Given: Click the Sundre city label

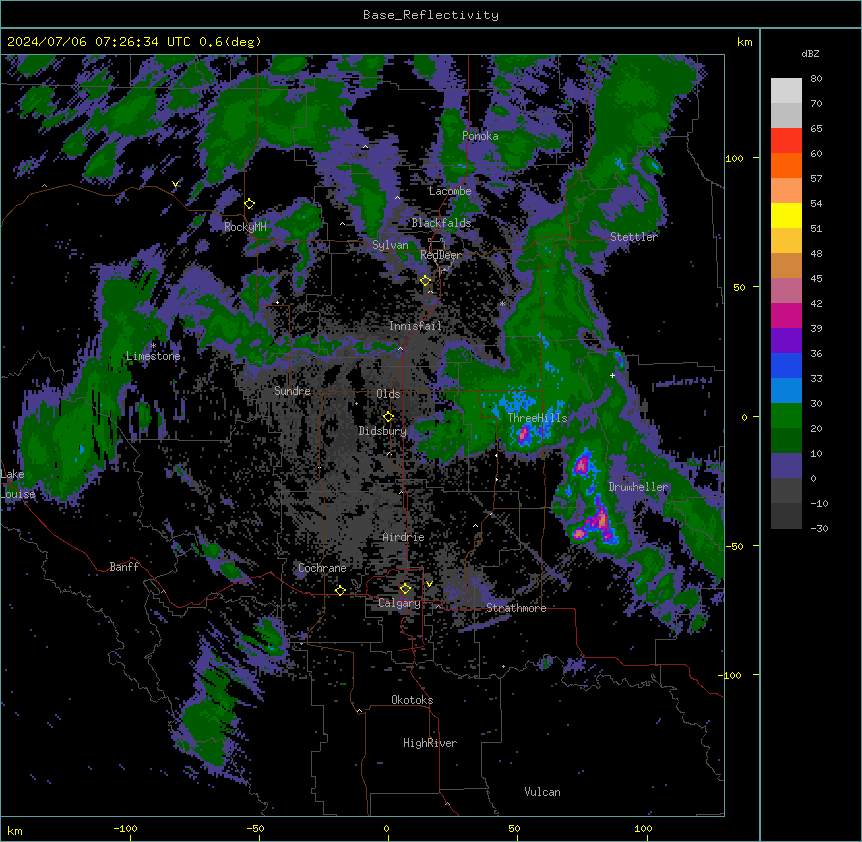Looking at the screenshot, I should coord(292,391).
